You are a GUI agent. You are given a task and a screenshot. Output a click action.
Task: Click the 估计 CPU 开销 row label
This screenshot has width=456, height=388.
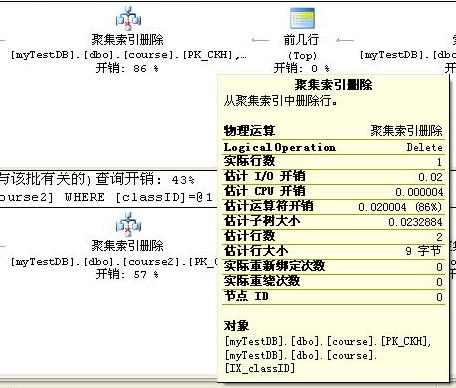click(264, 191)
